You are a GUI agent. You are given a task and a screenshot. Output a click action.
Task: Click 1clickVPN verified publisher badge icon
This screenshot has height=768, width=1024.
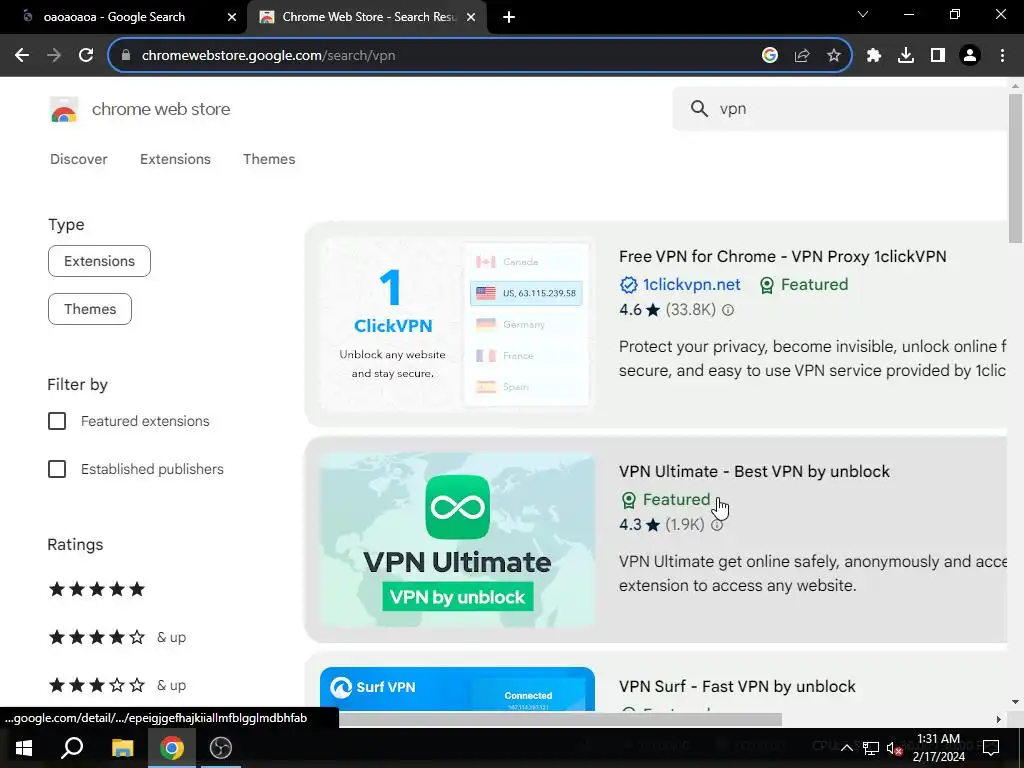tap(628, 285)
